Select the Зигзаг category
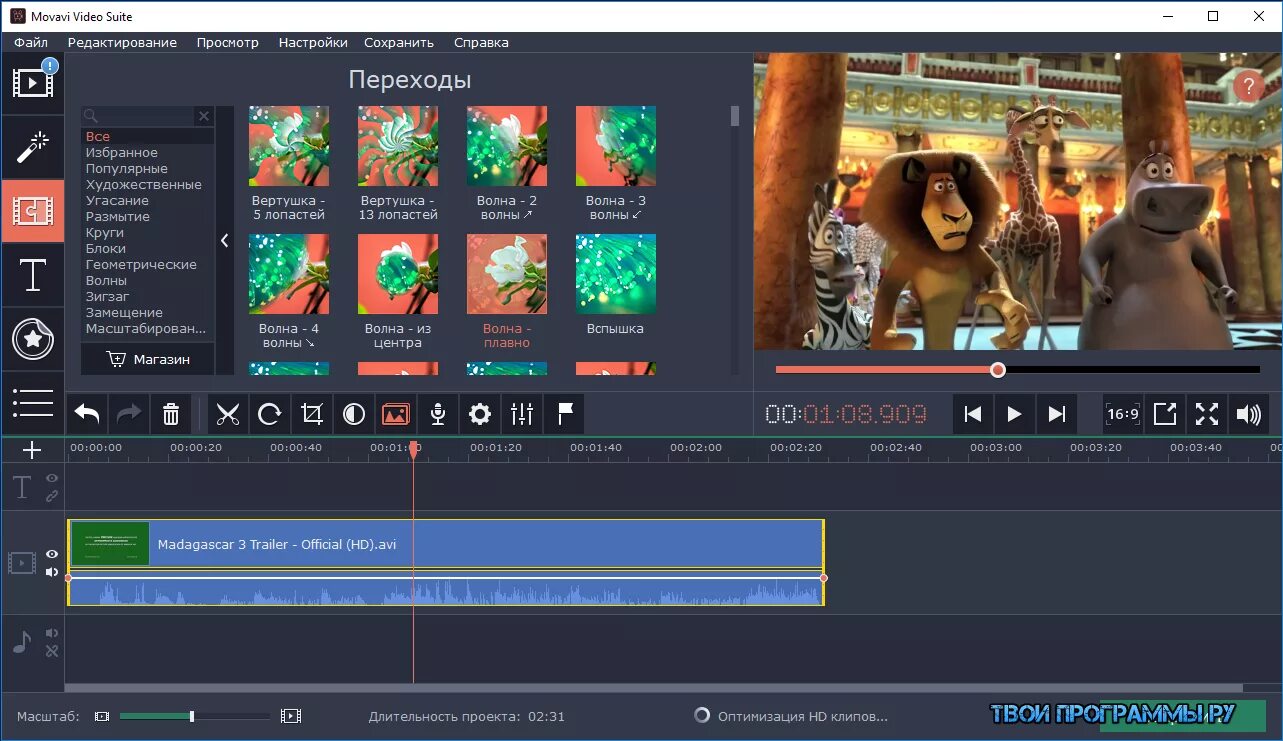Image resolution: width=1283 pixels, height=741 pixels. click(x=107, y=296)
